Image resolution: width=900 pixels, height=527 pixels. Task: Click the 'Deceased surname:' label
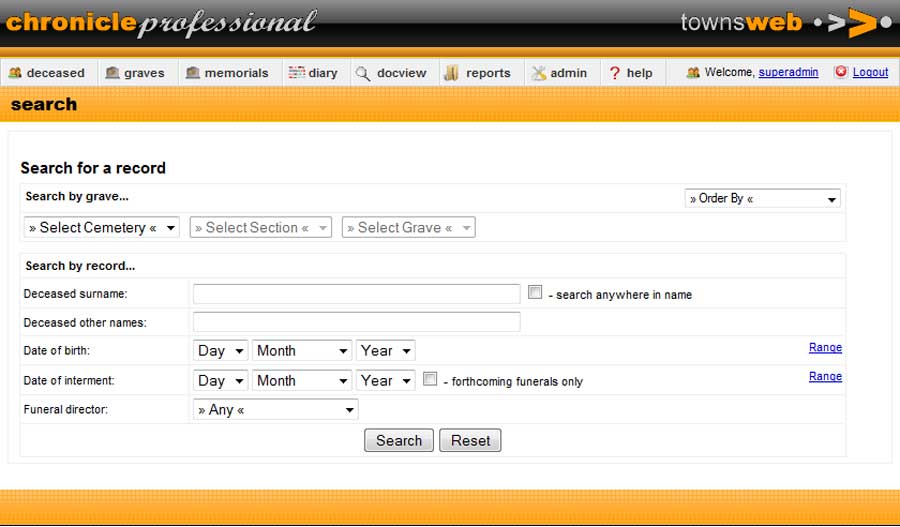(75, 294)
